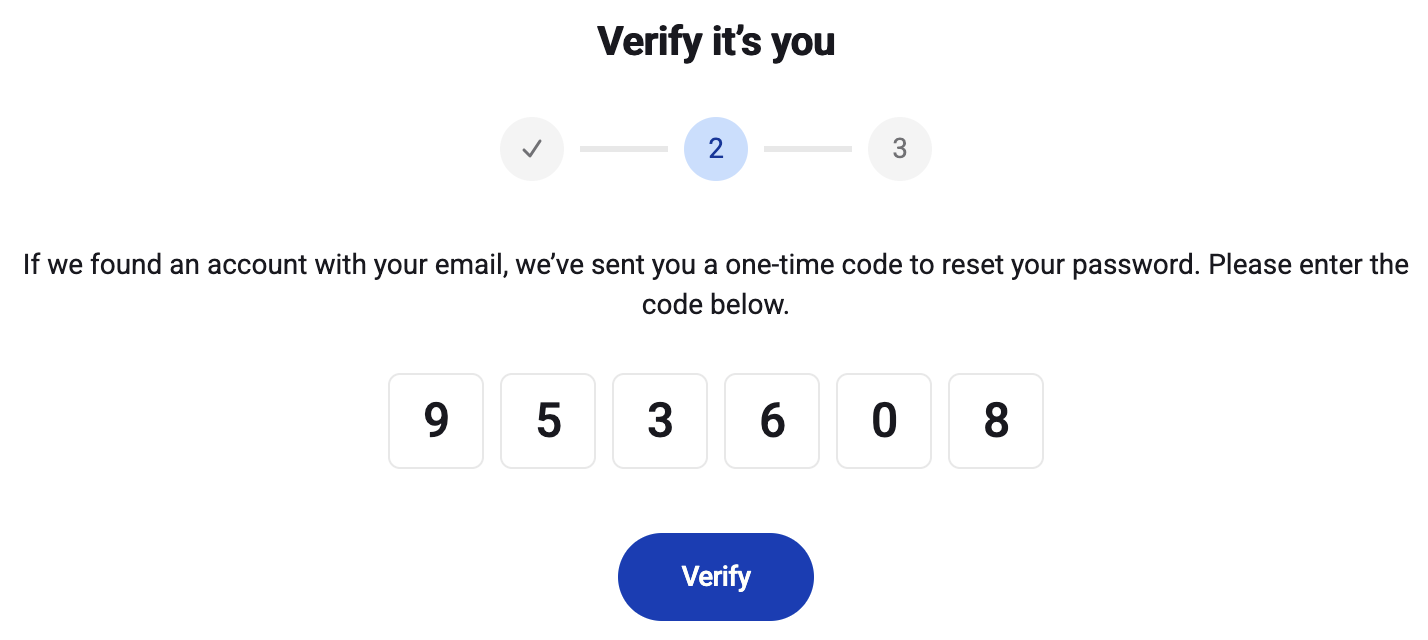Click the "Verify it's you" heading

coord(716,42)
